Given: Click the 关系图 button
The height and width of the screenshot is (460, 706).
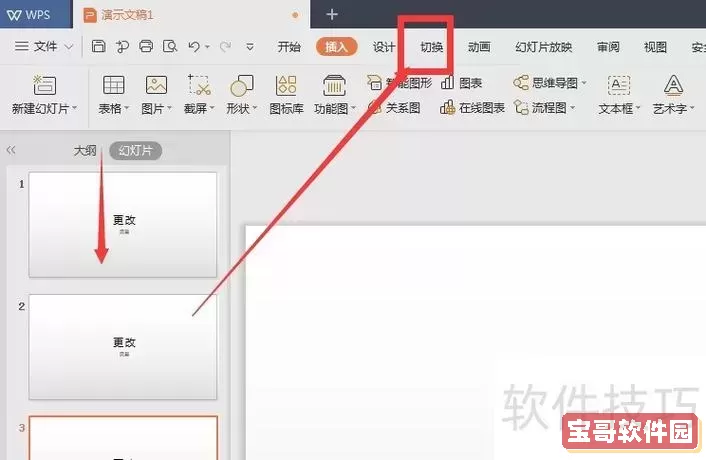Looking at the screenshot, I should tap(394, 108).
